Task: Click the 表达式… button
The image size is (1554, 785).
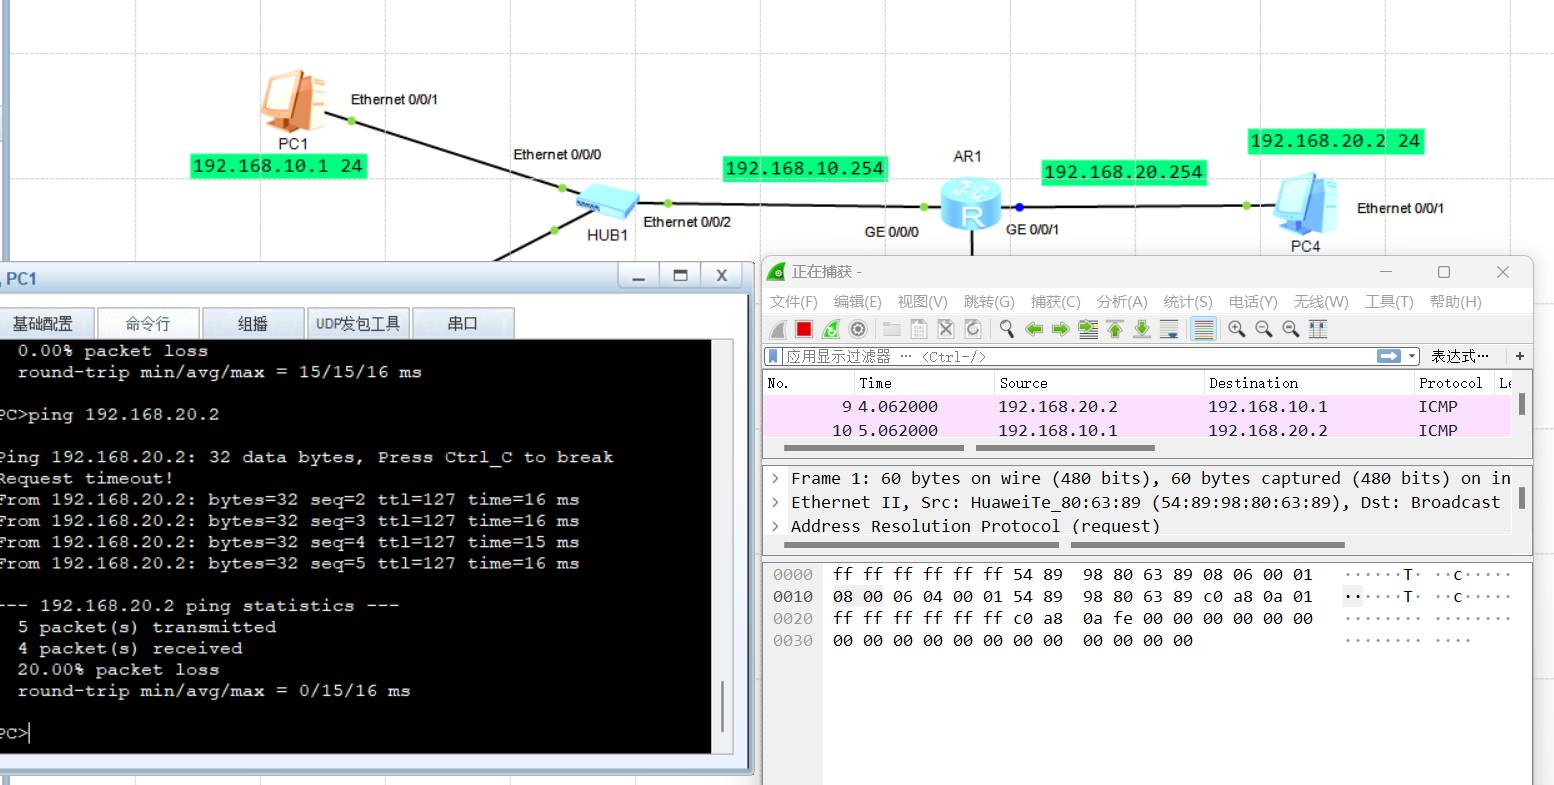Action: [x=1459, y=356]
